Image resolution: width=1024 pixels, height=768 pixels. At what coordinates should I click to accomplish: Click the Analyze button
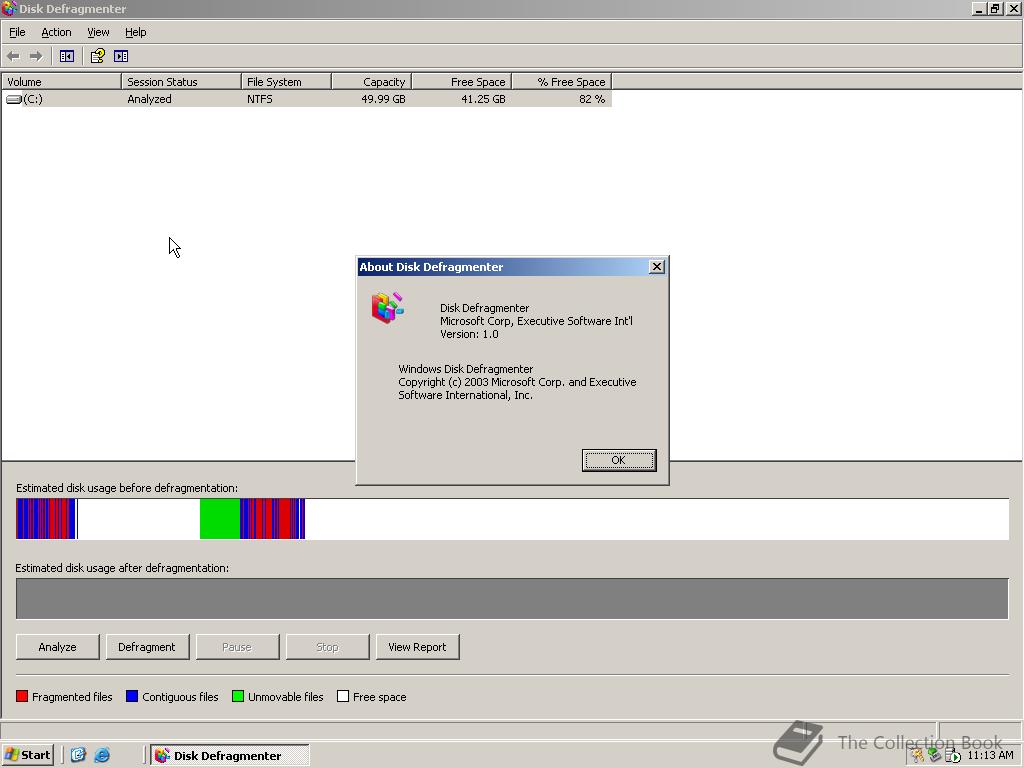(x=57, y=647)
